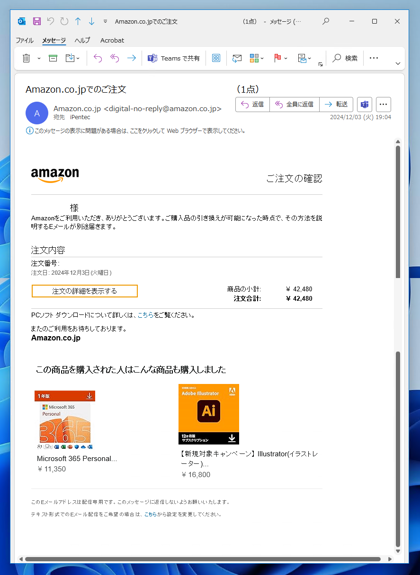
Task: Click the Microsoft 365 Personal product thumbnail
Action: click(65, 420)
